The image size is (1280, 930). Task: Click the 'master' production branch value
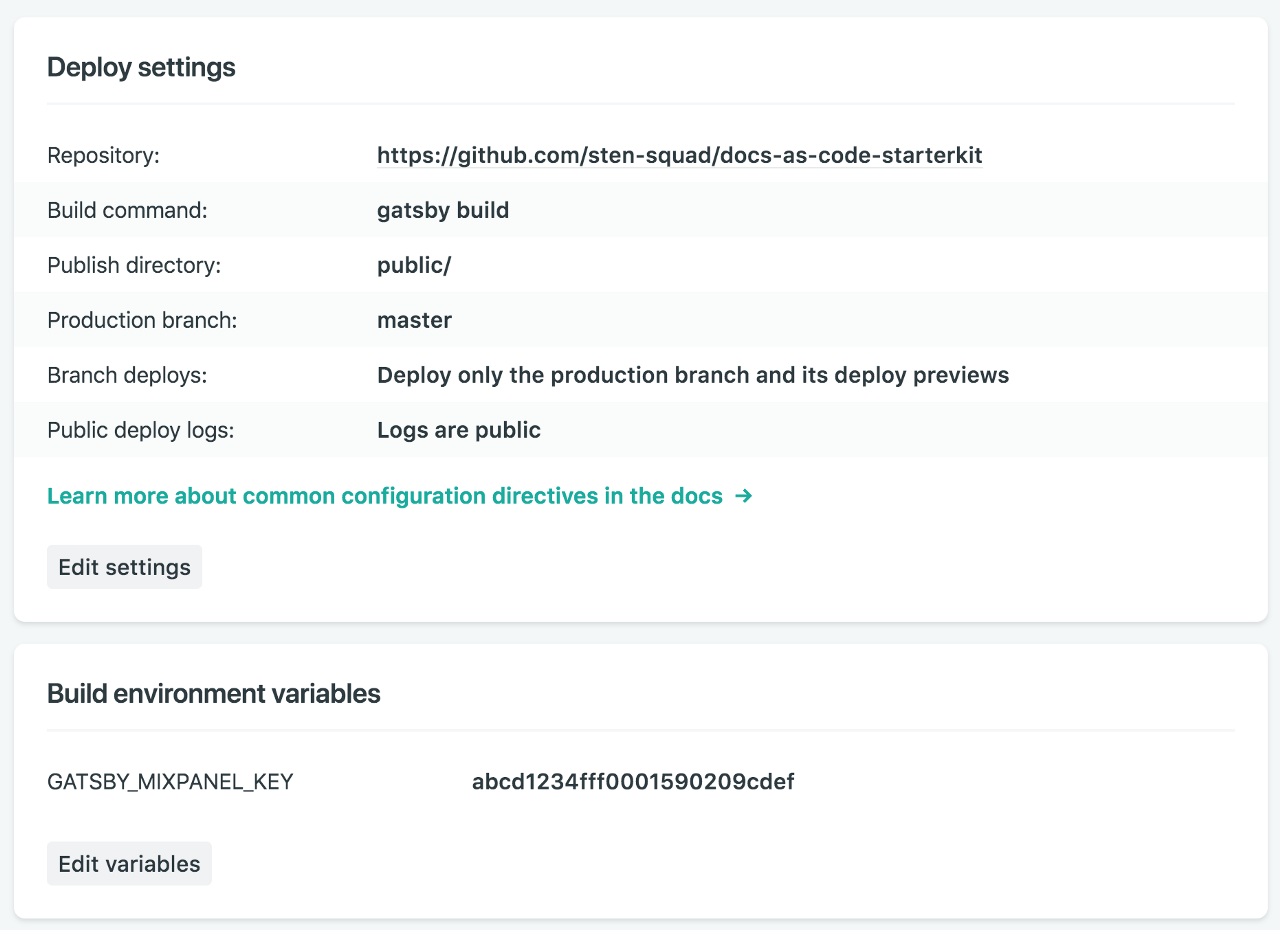click(414, 321)
